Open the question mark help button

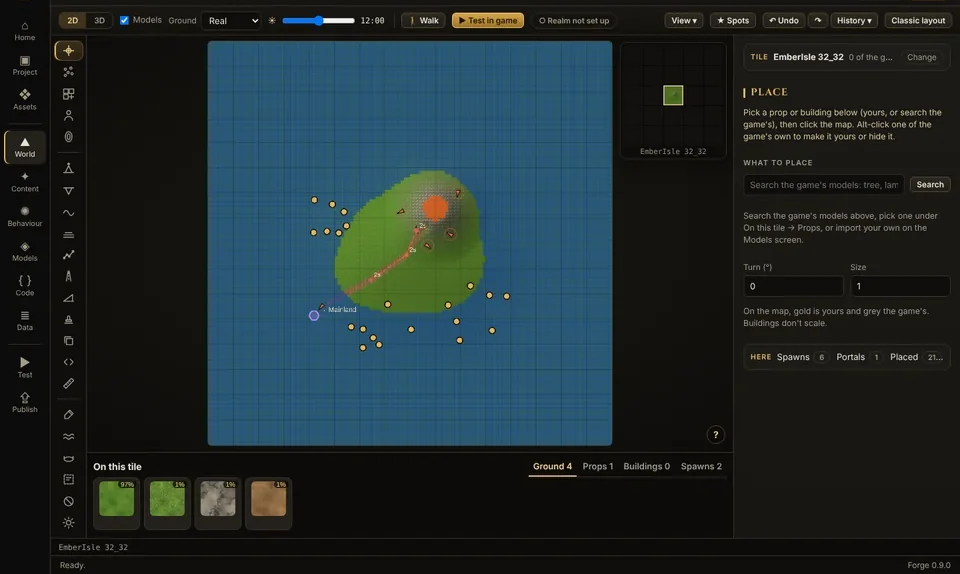pos(715,434)
